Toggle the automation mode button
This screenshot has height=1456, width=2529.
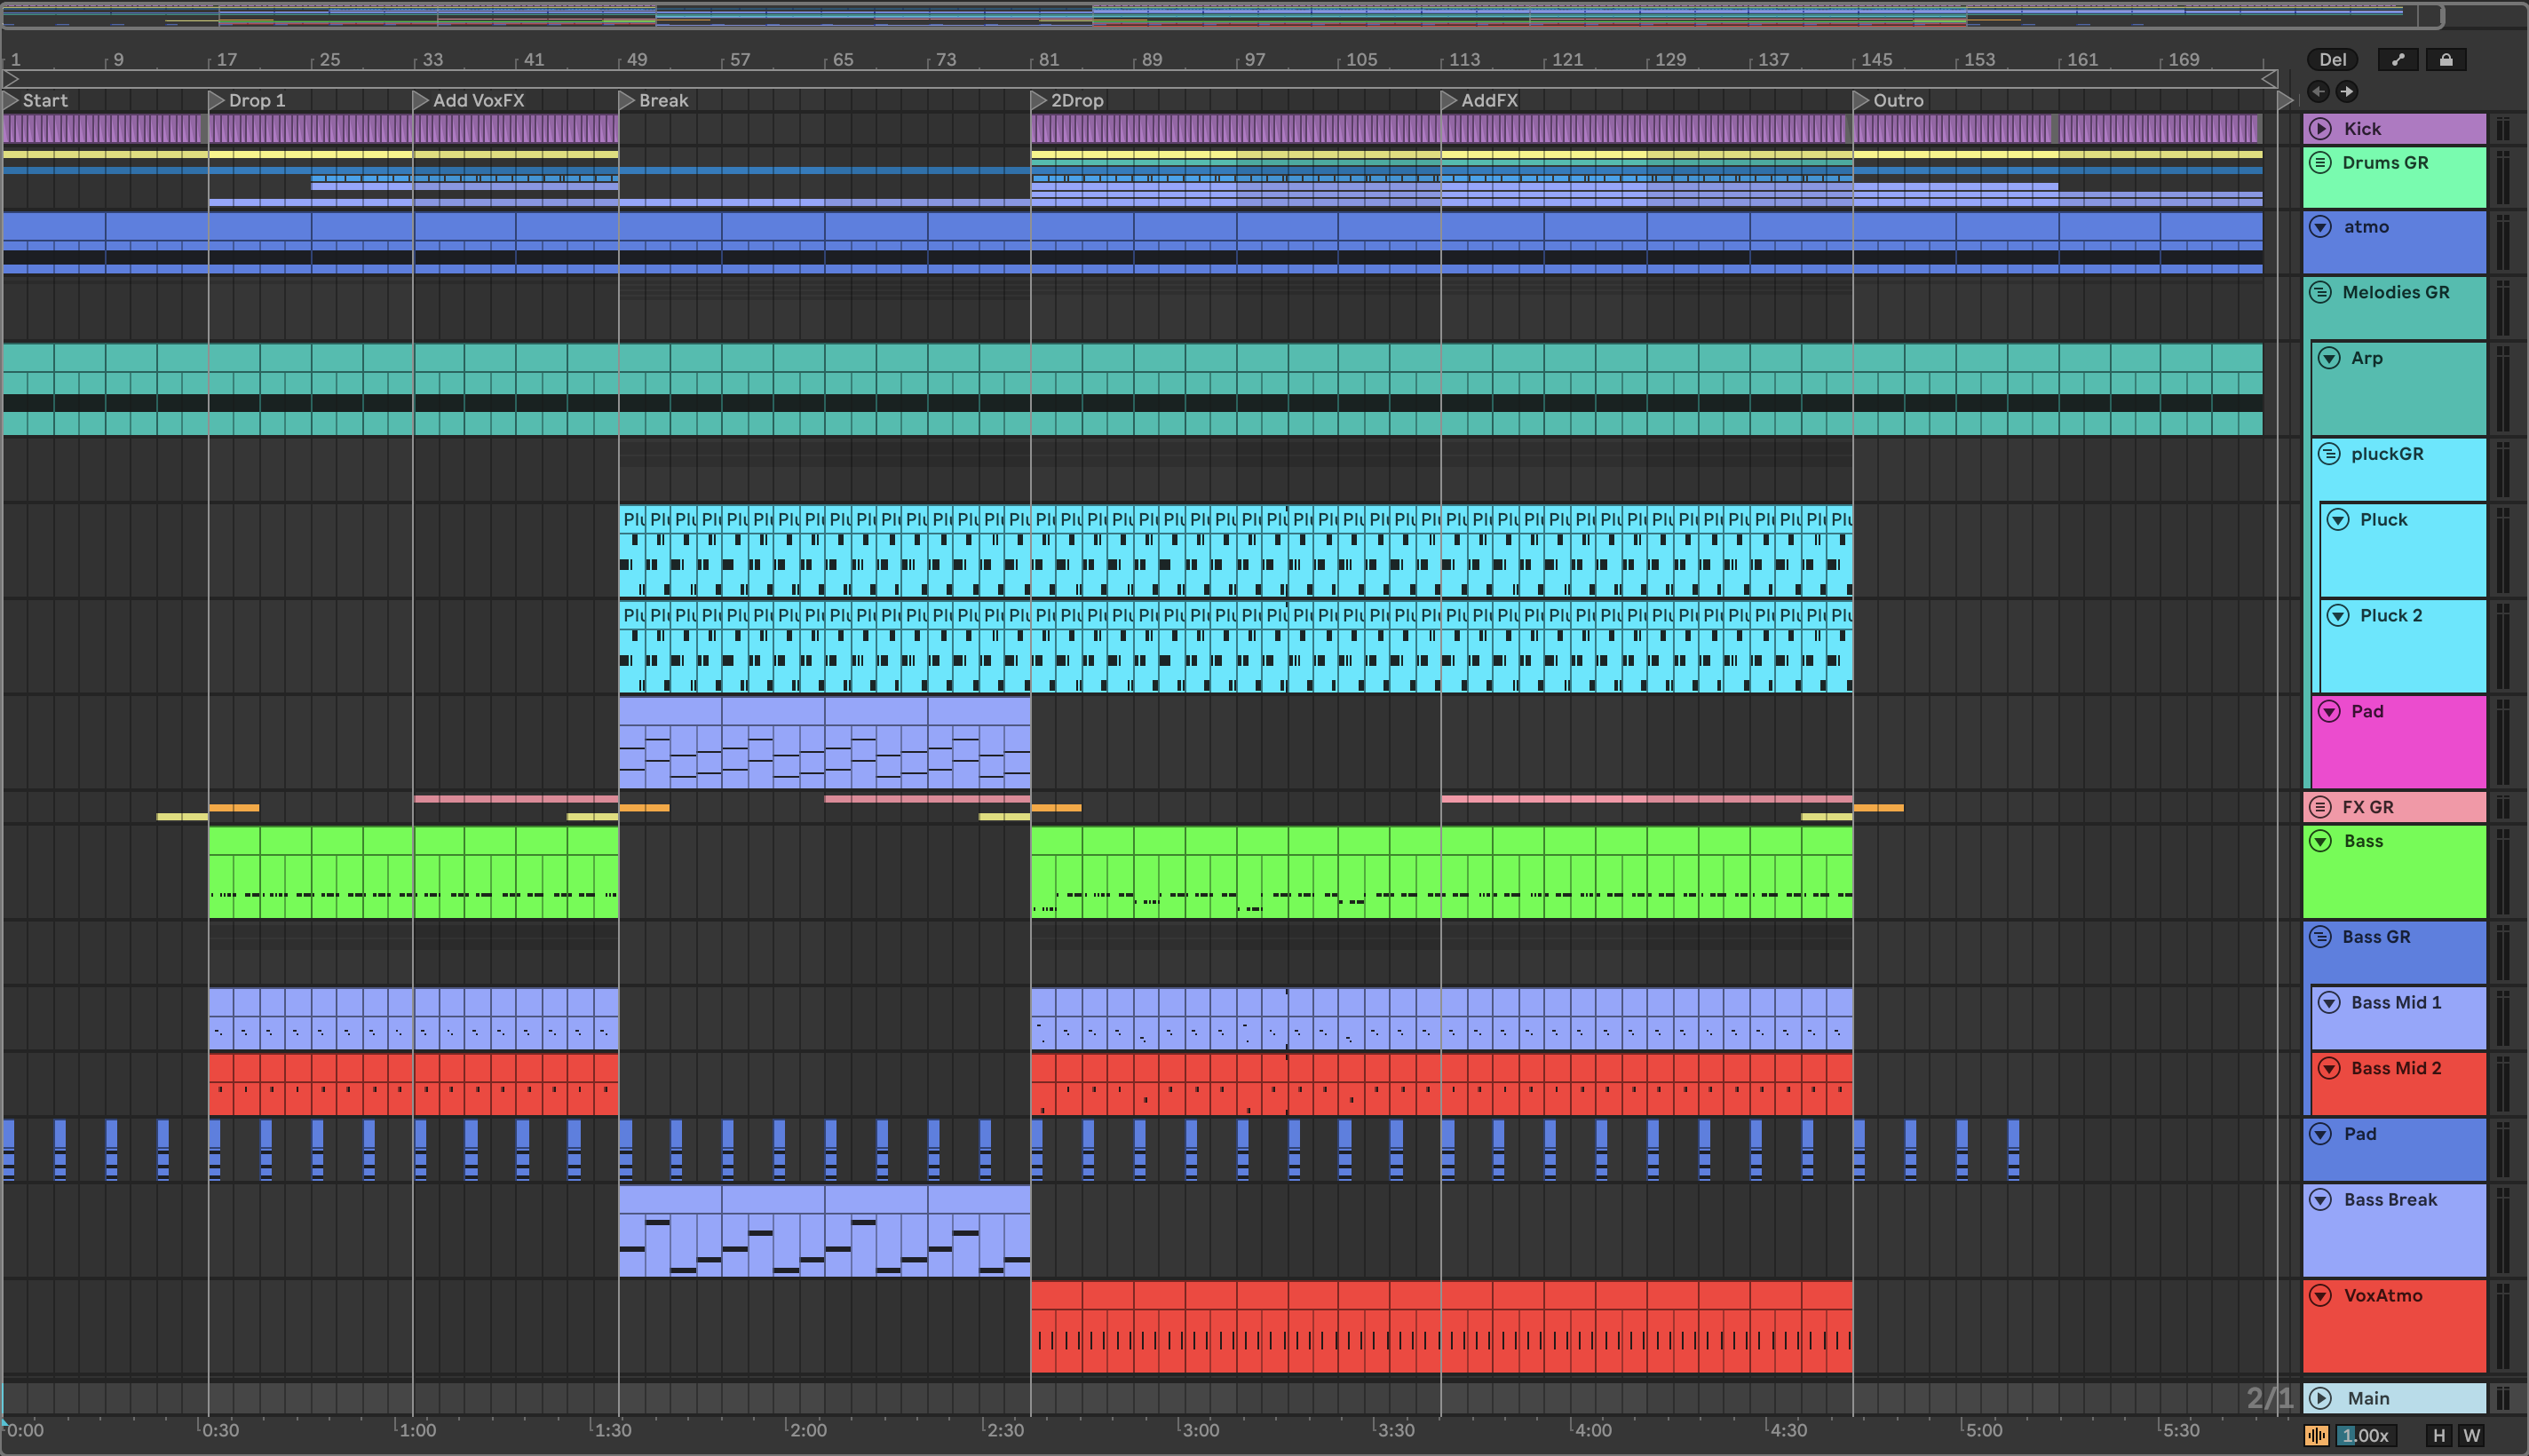(2398, 60)
